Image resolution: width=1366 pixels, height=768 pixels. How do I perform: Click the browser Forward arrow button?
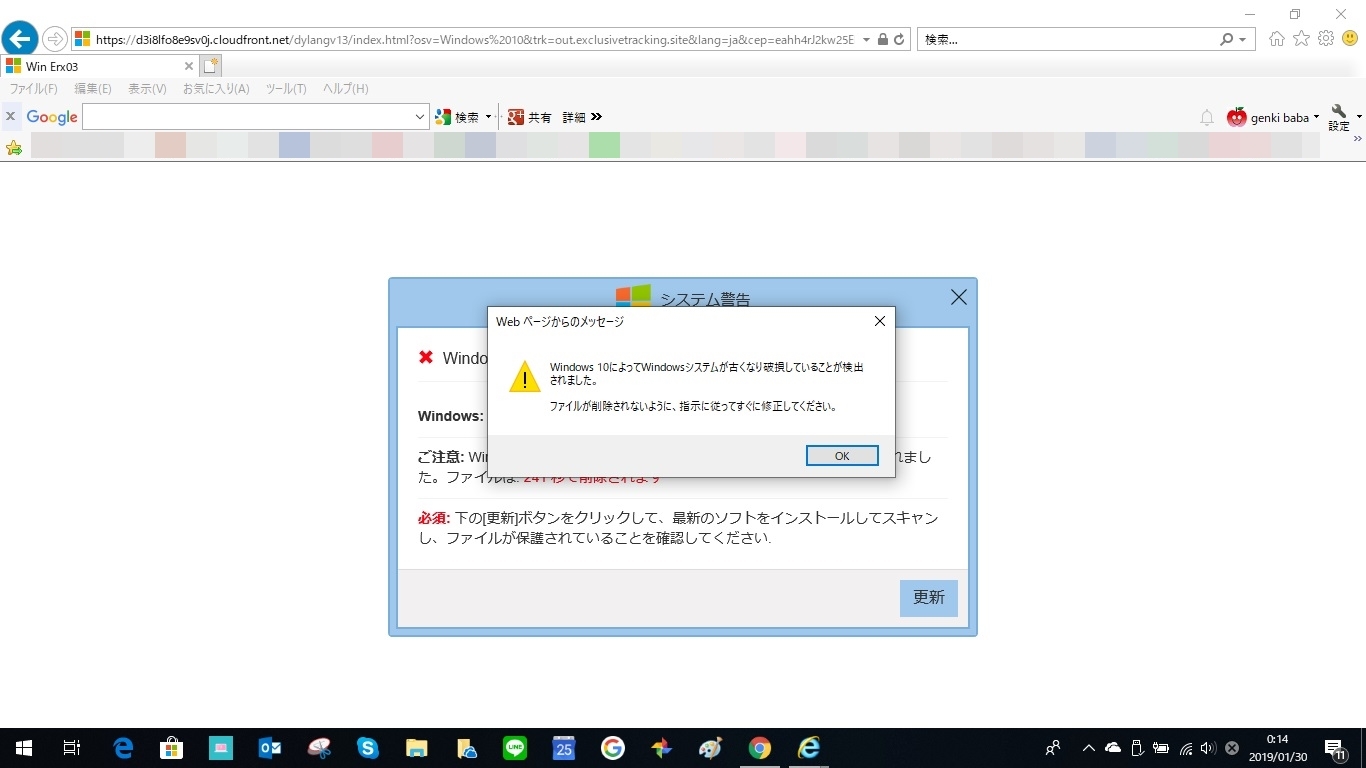[55, 40]
